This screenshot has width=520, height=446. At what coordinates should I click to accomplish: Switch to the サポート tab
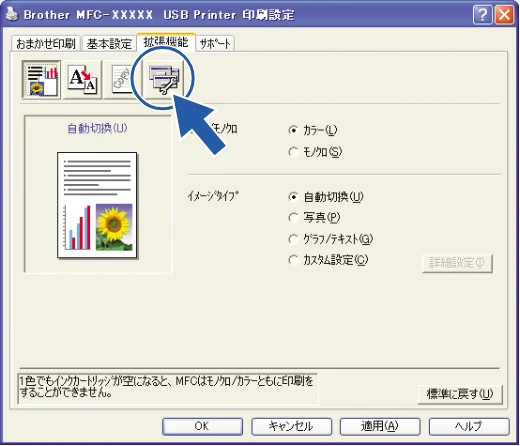(x=215, y=44)
